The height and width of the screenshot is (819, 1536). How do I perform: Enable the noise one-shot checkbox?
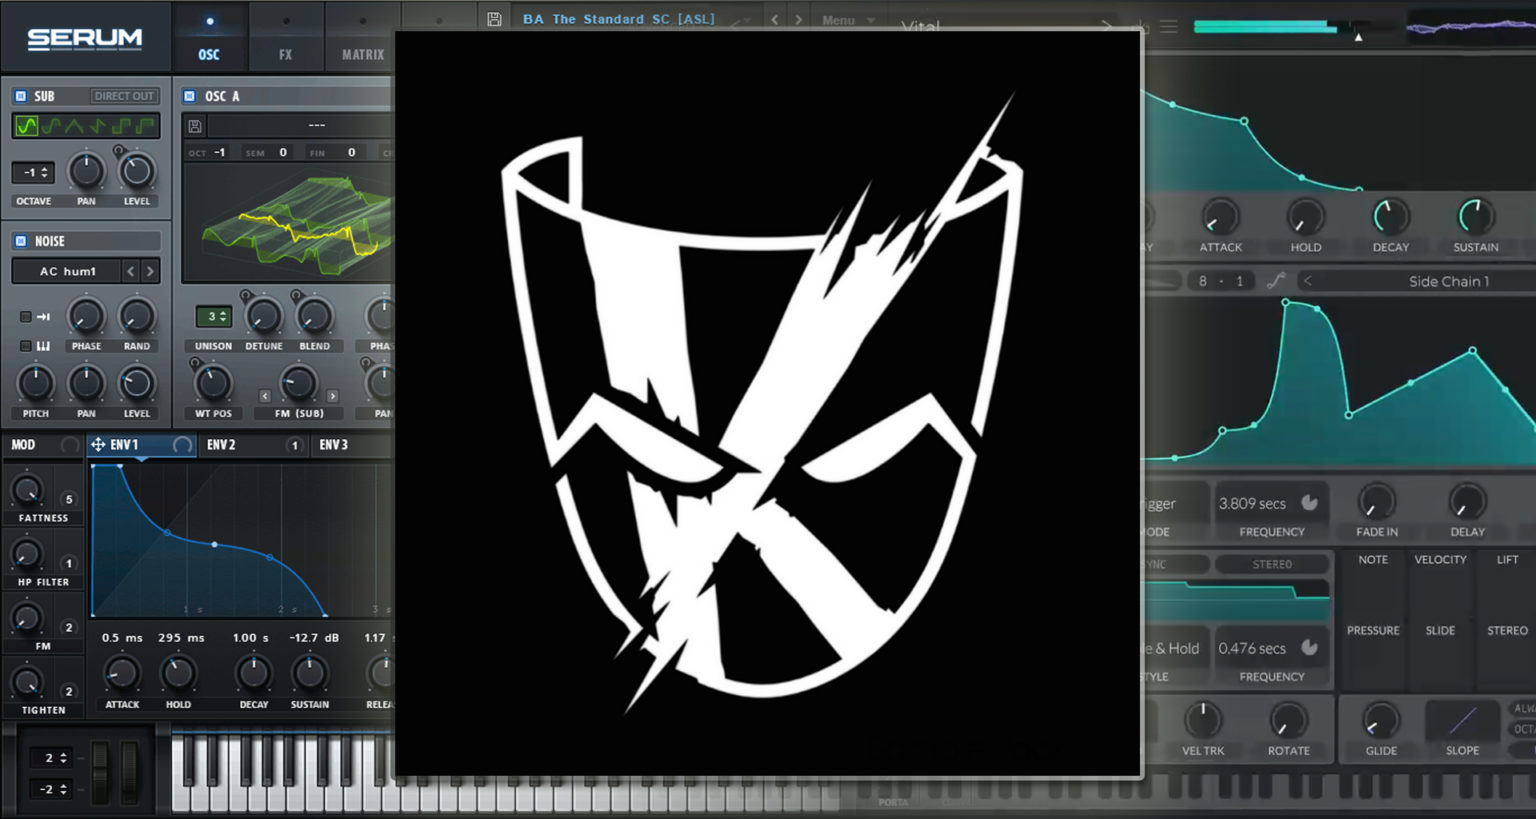(26, 317)
